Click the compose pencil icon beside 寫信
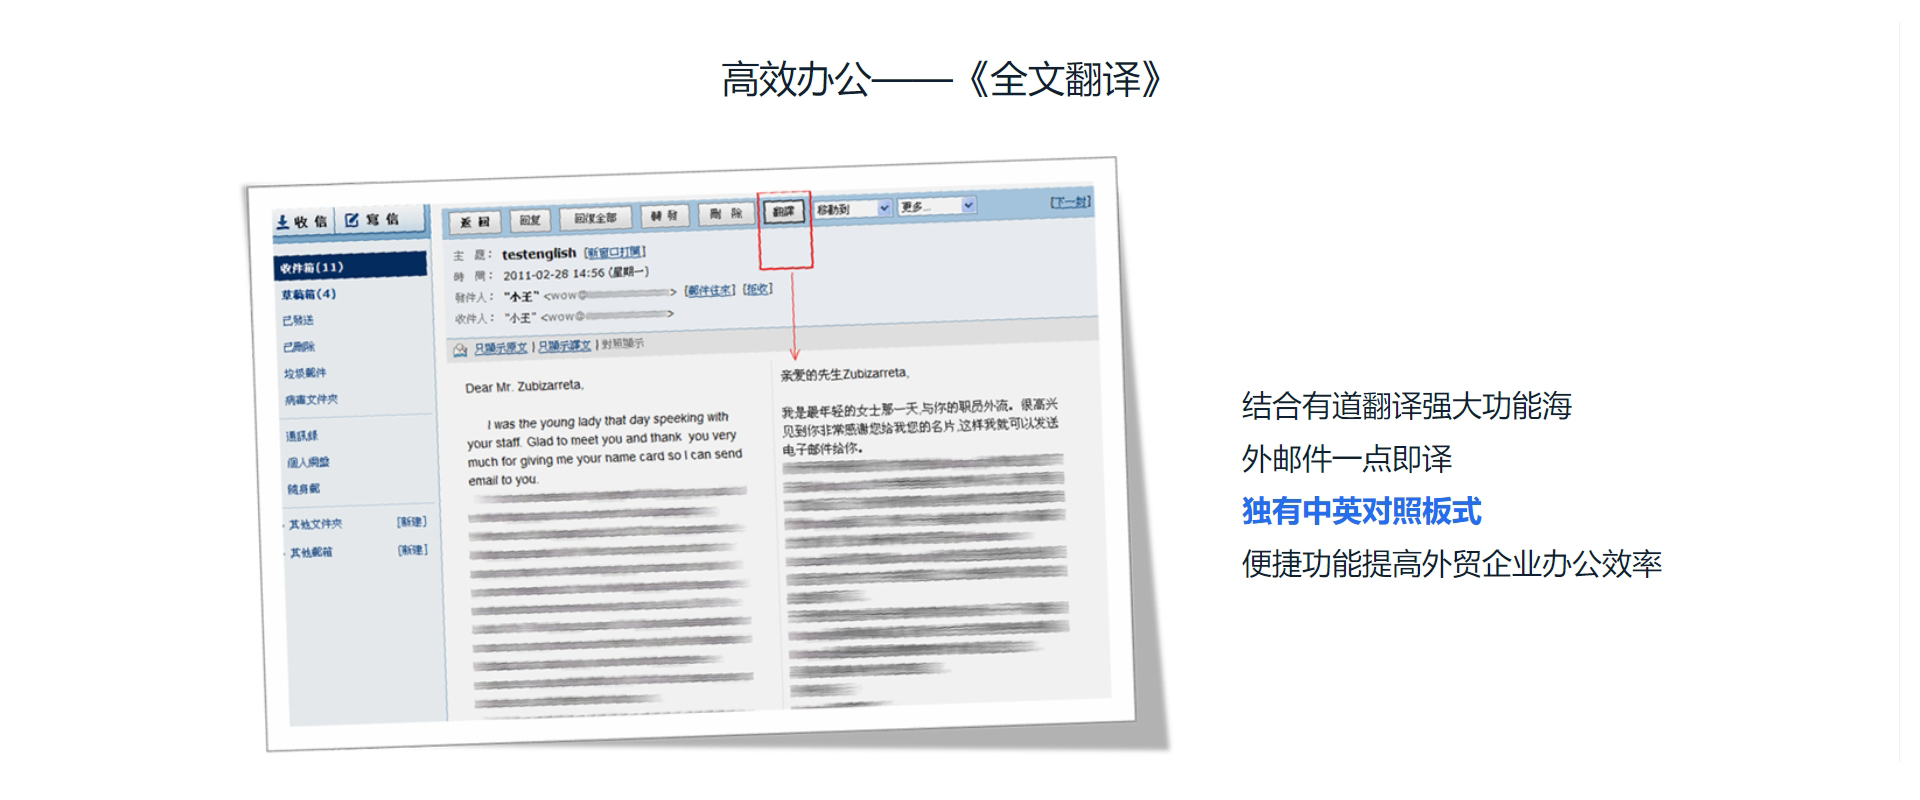Screen dimensions: 1920x800 tap(351, 220)
